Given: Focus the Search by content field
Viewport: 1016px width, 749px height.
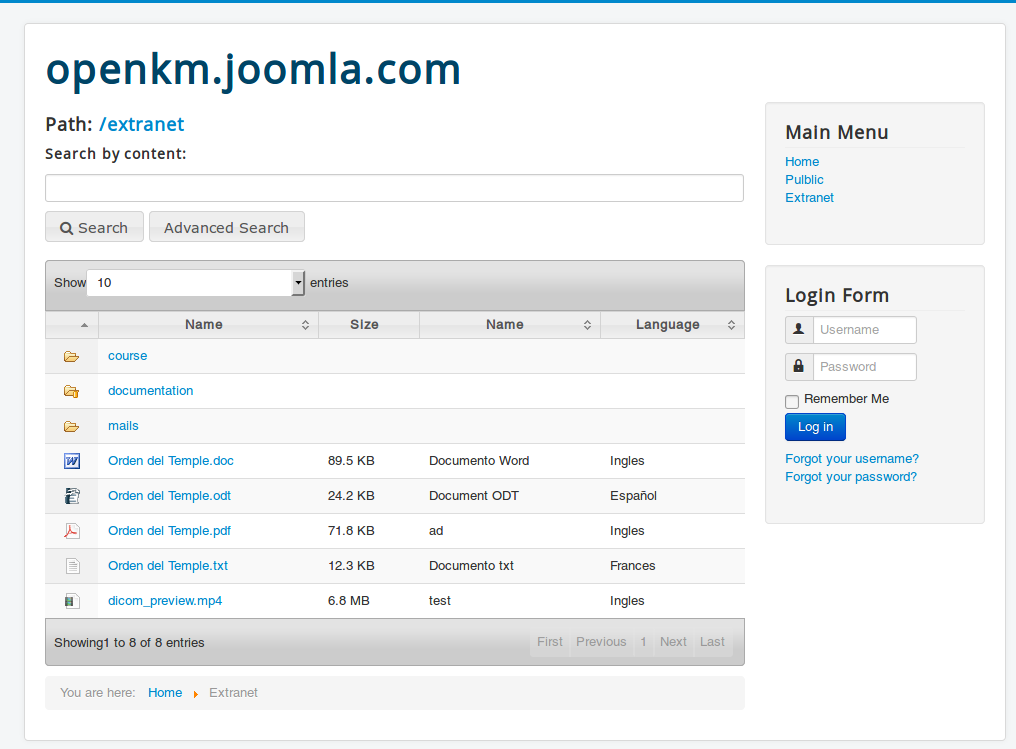Looking at the screenshot, I should point(395,188).
